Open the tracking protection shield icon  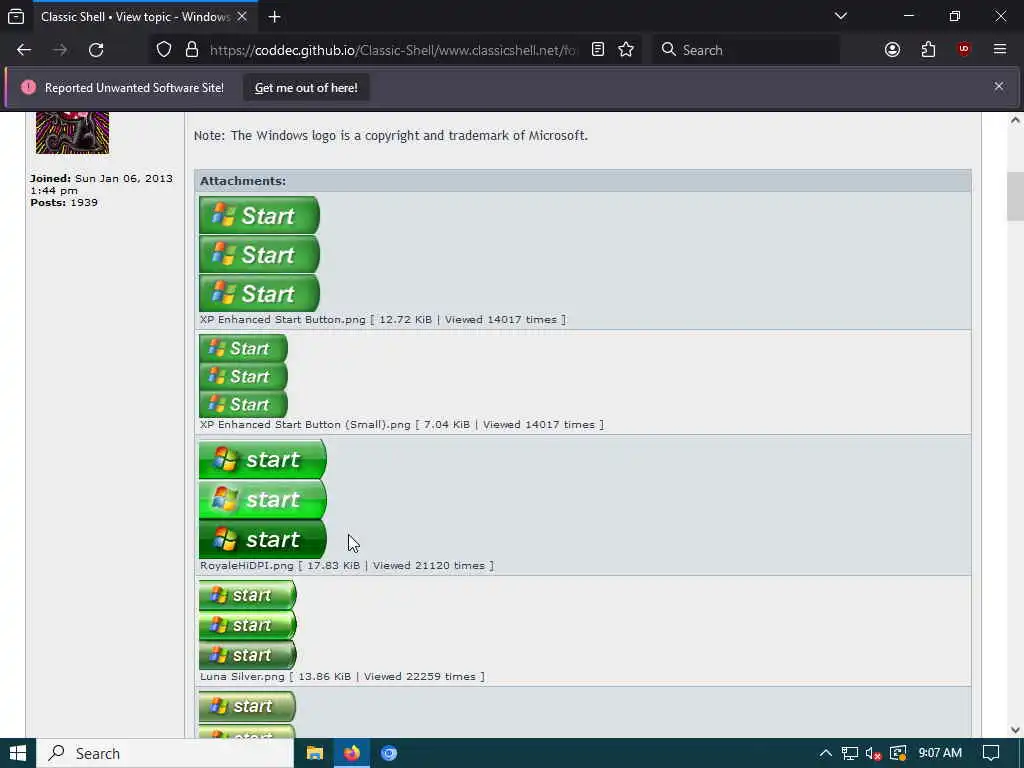[x=164, y=50]
